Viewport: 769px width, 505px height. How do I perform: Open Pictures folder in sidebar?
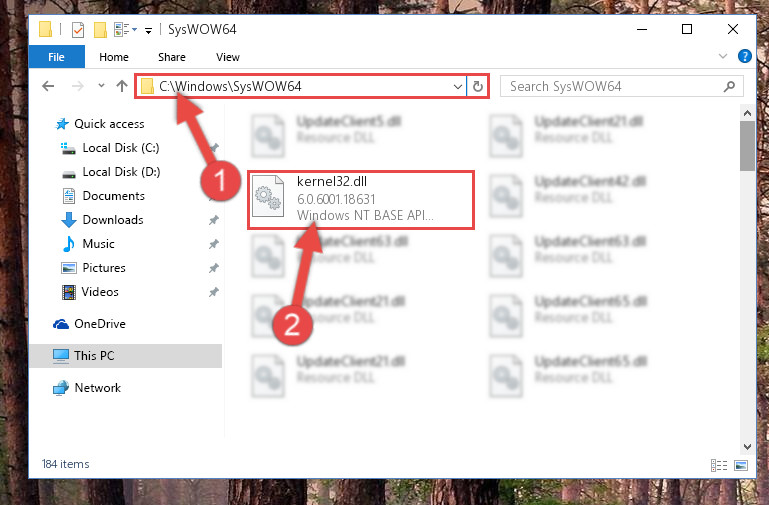(x=104, y=268)
